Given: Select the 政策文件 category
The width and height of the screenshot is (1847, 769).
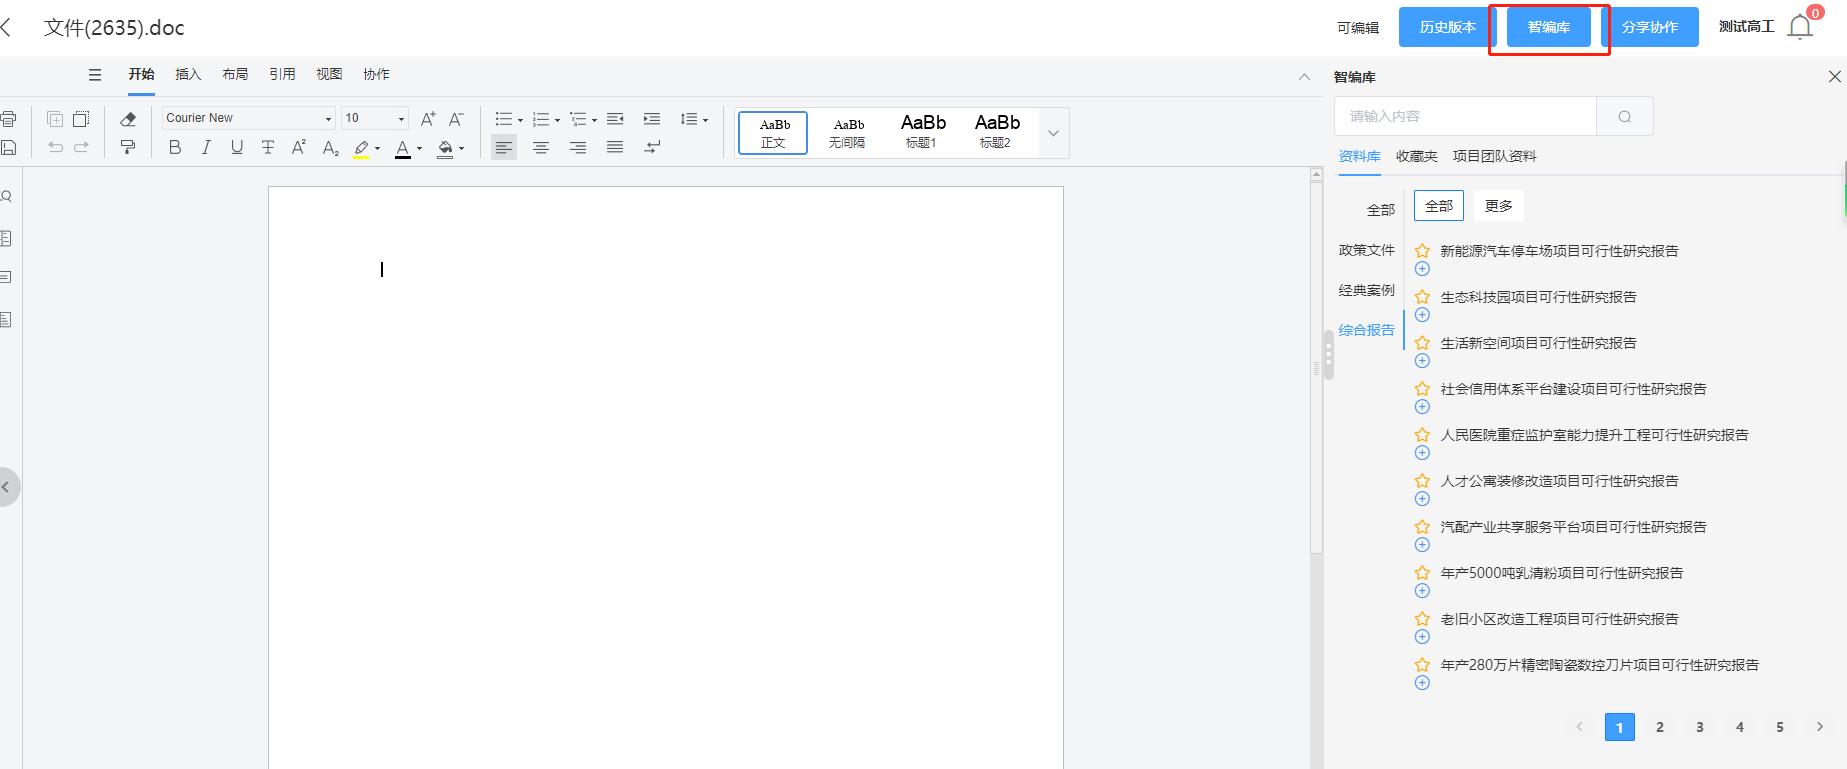Looking at the screenshot, I should [1367, 250].
